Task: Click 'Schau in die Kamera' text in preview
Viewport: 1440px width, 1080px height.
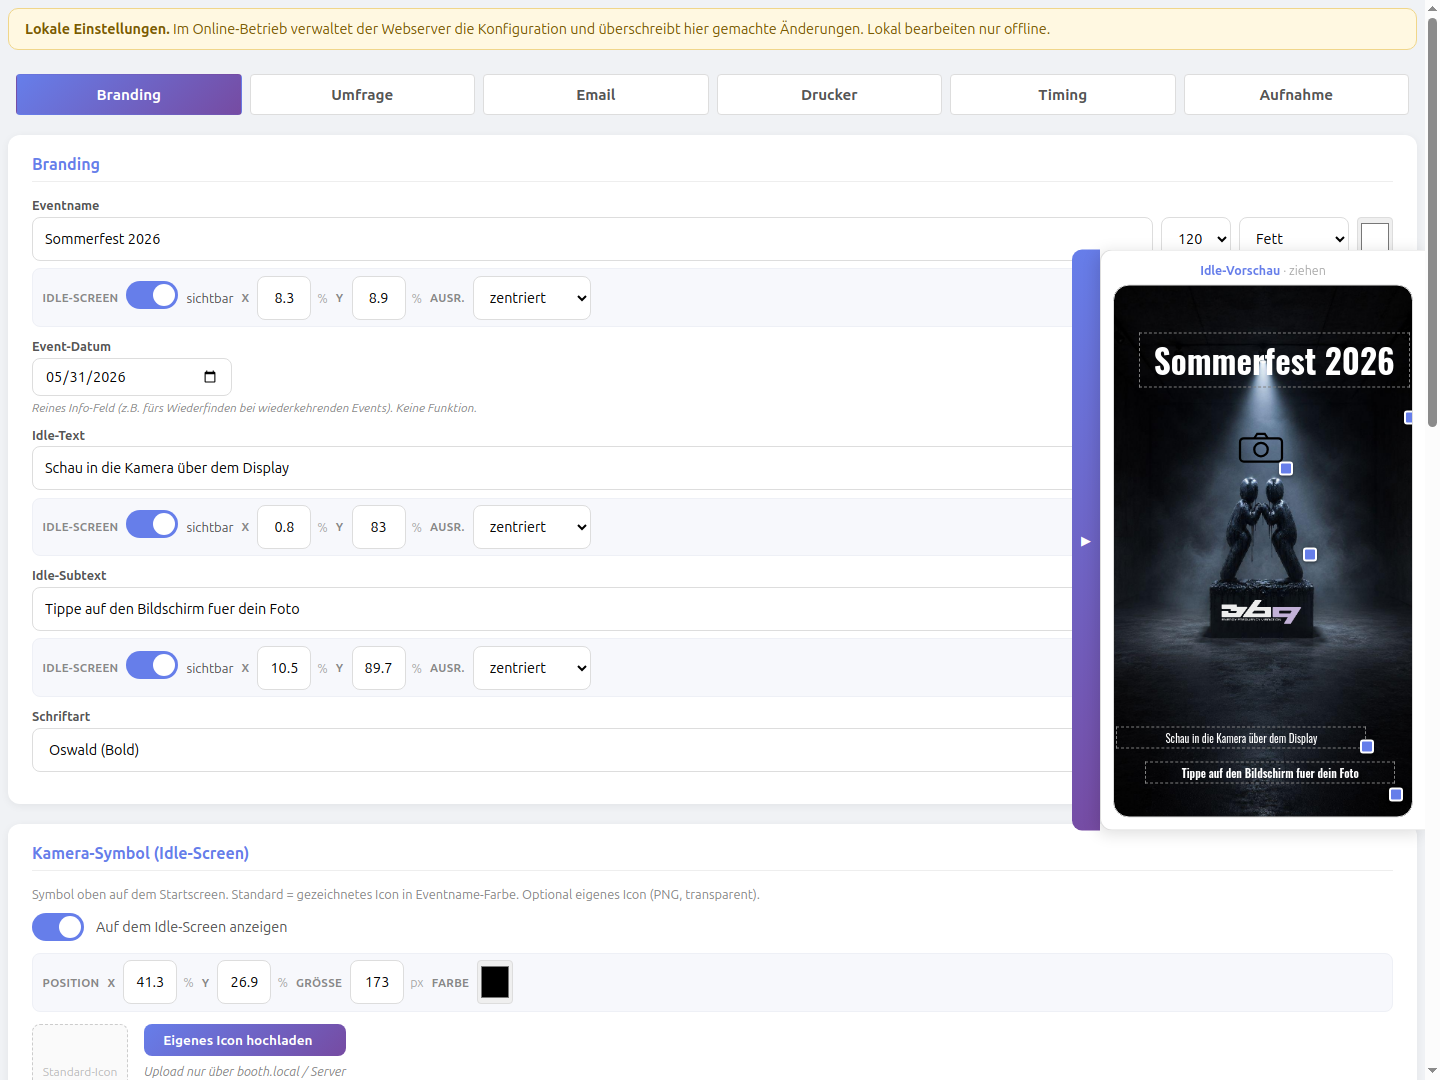Action: pyautogui.click(x=1241, y=738)
